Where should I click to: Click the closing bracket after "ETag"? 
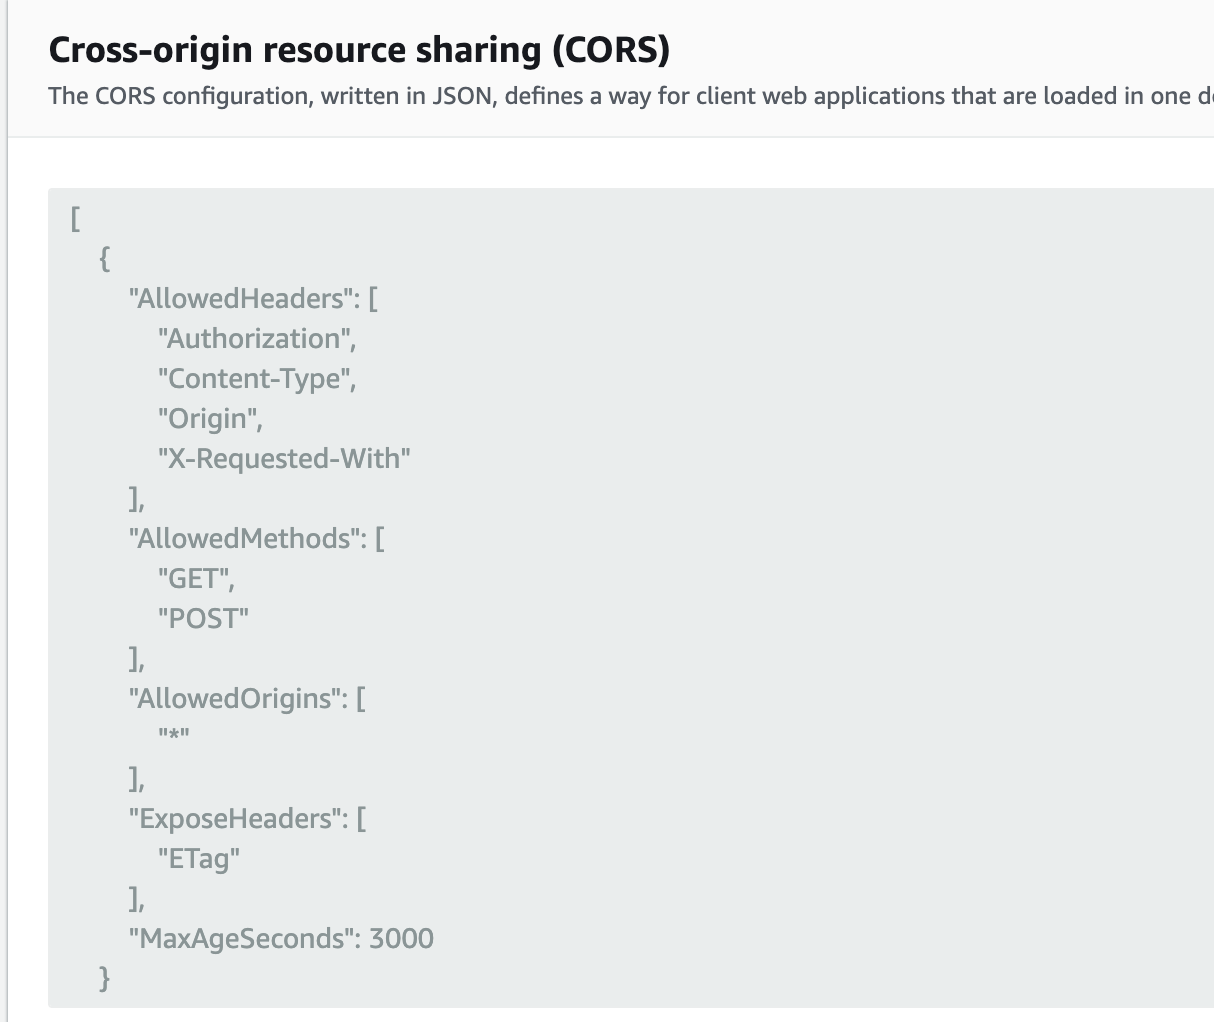137,898
